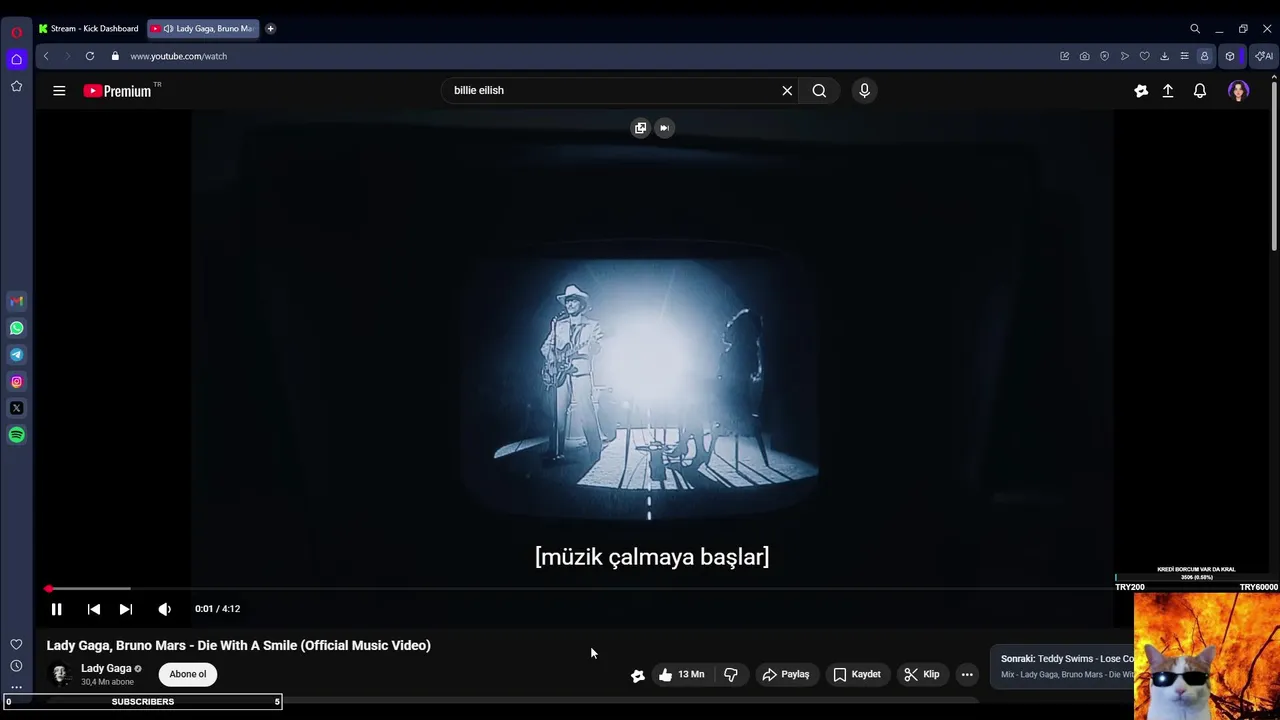Open the 'Sonraki: Teddy Swims' next card
The width and height of the screenshot is (1280, 720).
[1063, 666]
